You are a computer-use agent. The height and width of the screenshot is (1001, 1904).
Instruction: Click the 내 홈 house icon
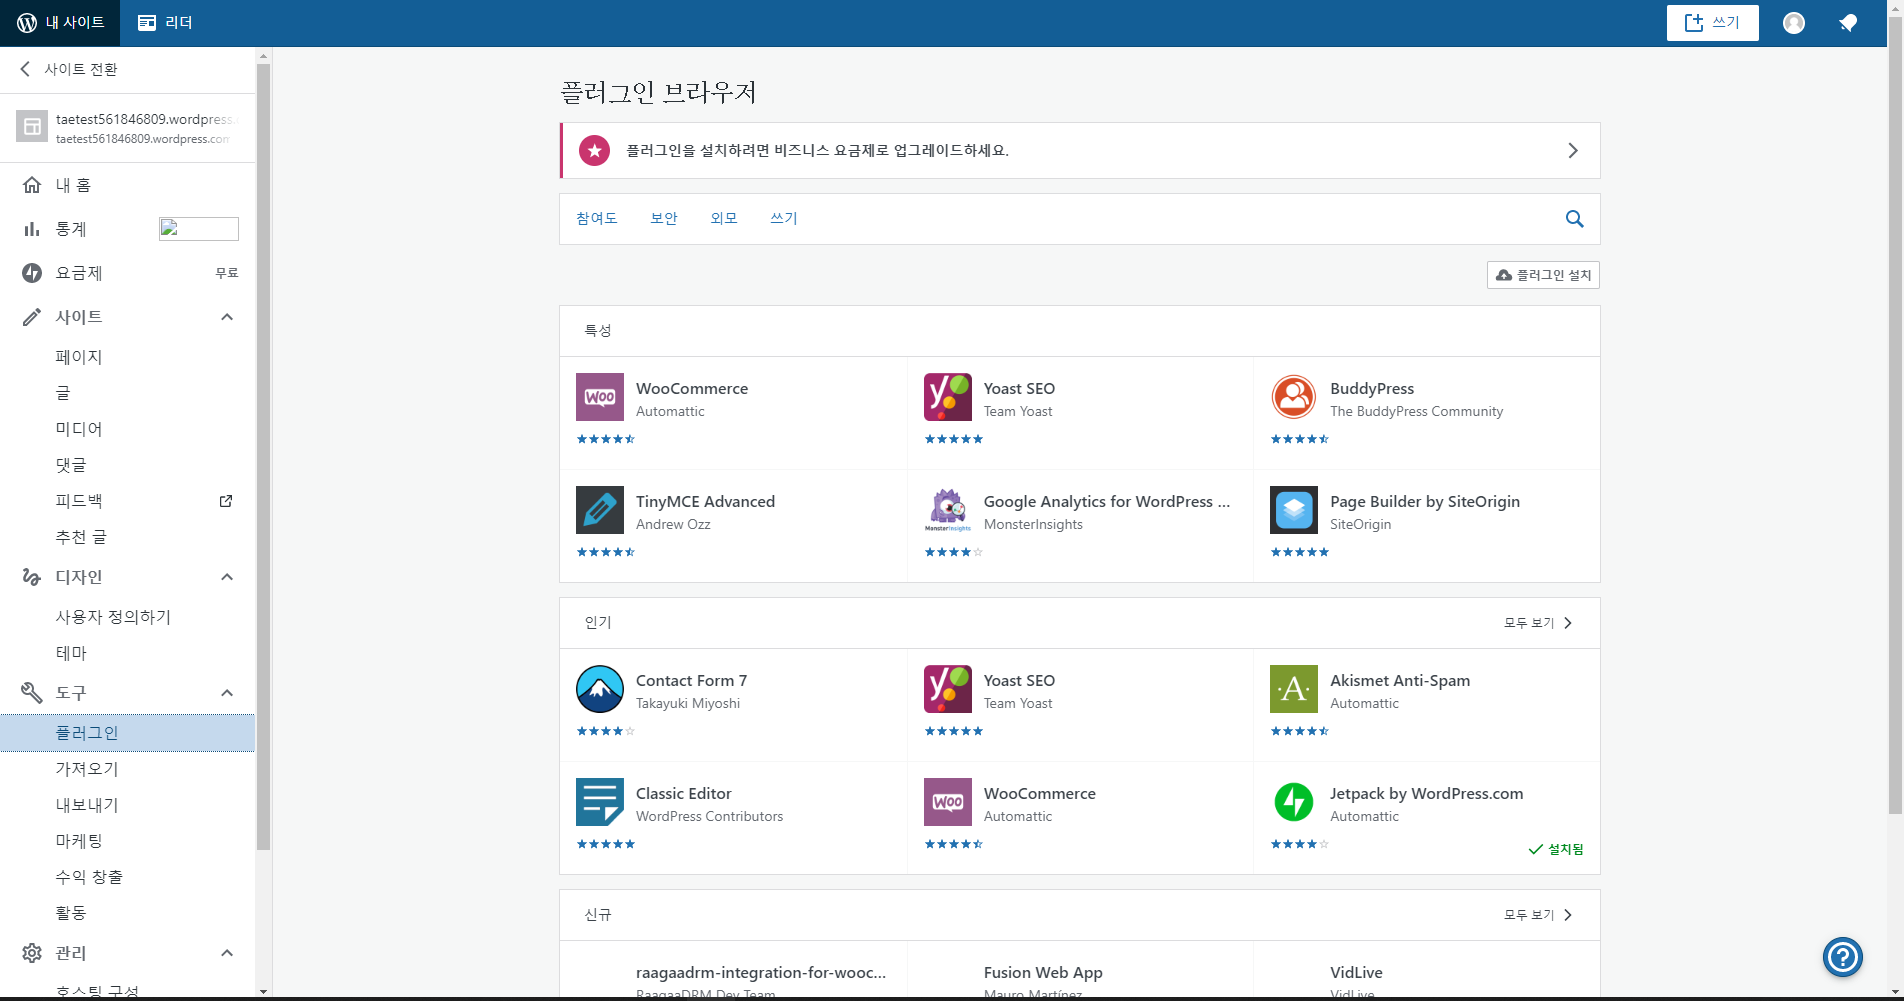32,185
